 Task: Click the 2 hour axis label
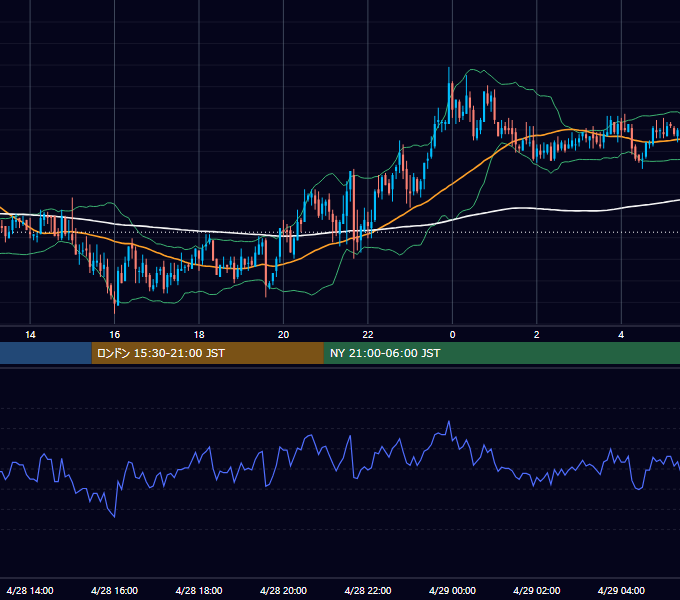click(x=536, y=335)
